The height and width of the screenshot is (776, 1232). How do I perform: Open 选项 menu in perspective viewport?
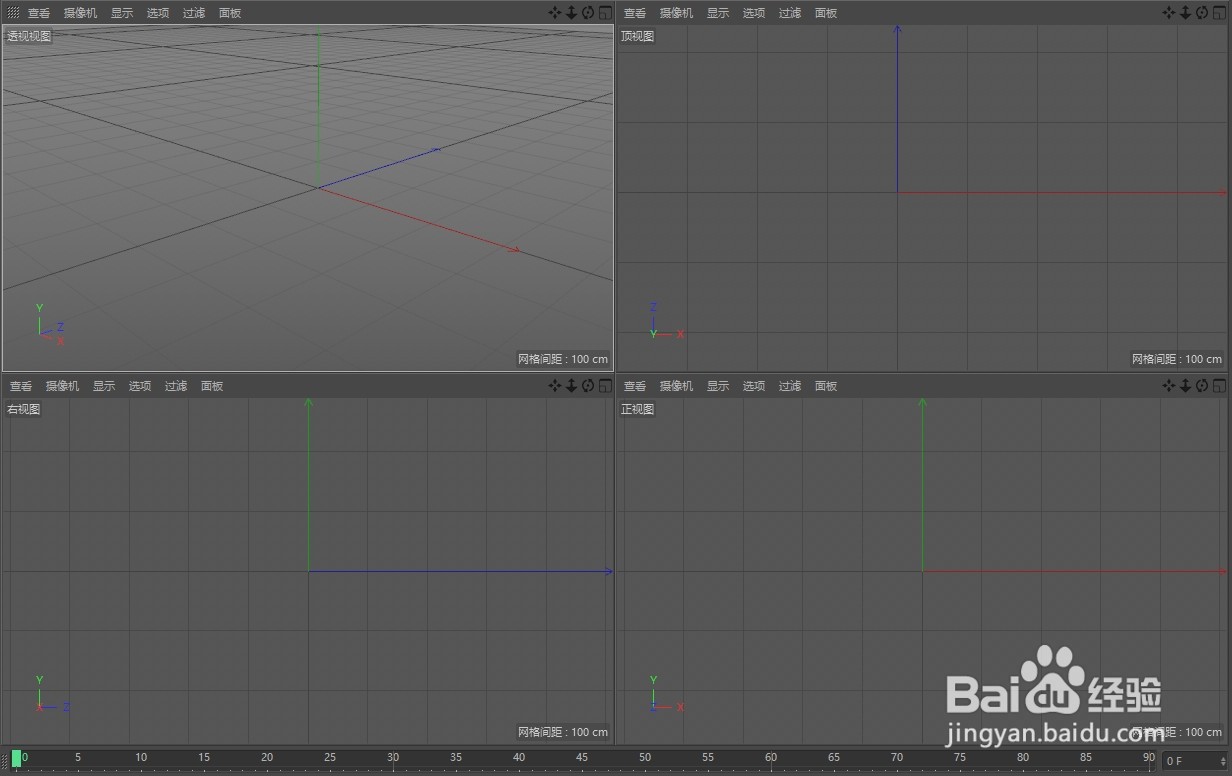click(x=158, y=13)
